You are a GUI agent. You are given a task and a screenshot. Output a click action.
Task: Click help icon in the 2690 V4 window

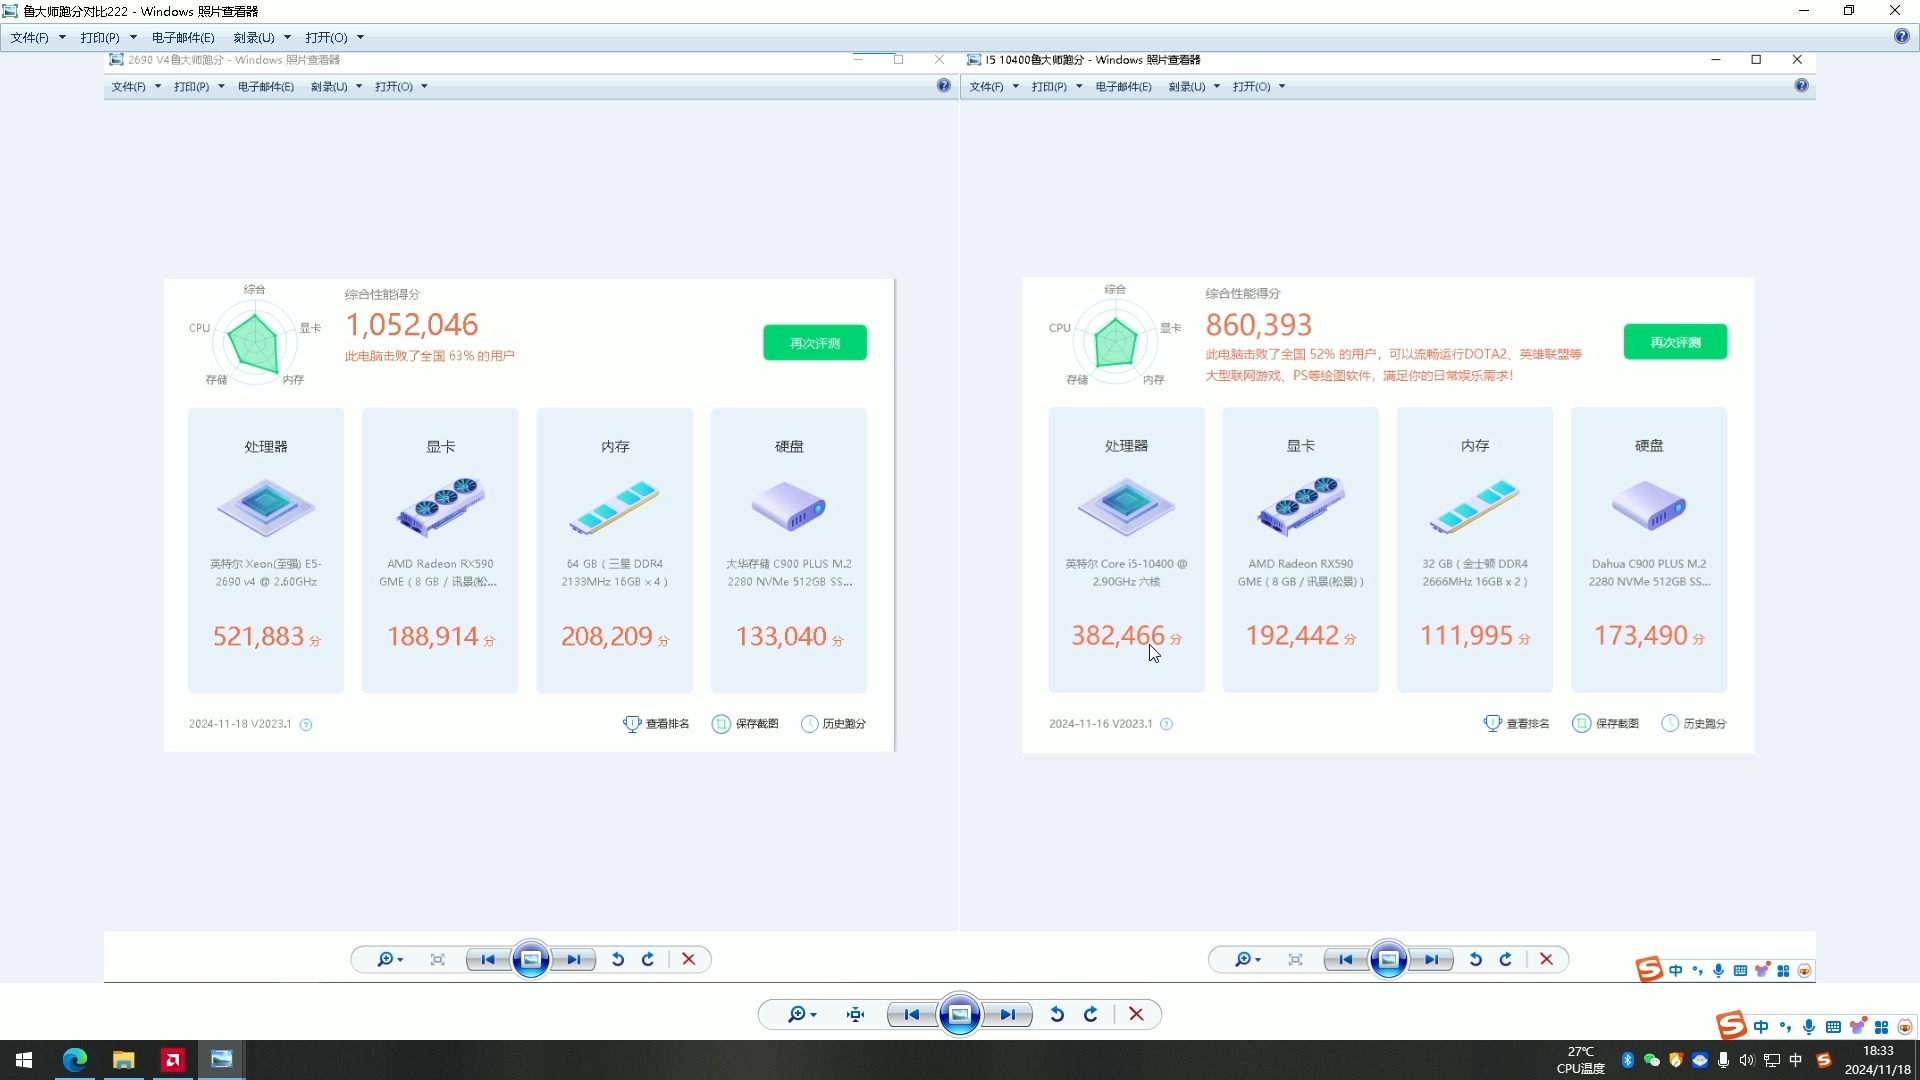tap(943, 86)
